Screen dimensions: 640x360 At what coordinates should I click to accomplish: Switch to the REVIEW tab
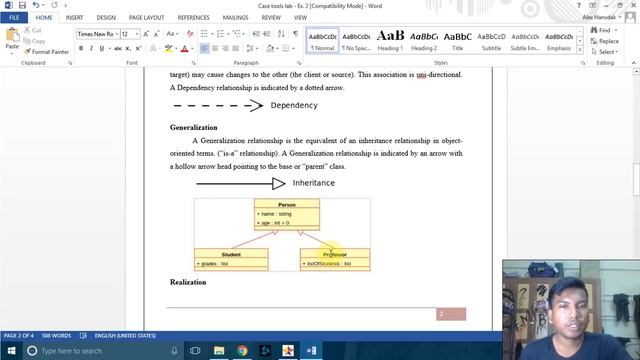[x=271, y=18]
